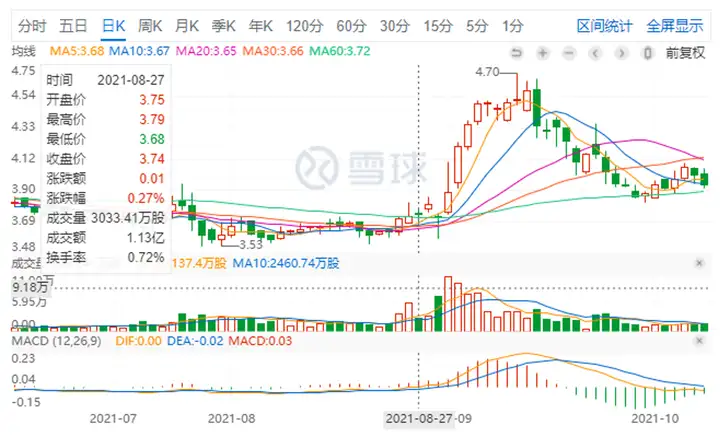720x435 pixels.
Task: Click the undo/reset chart icon
Action: (517, 53)
